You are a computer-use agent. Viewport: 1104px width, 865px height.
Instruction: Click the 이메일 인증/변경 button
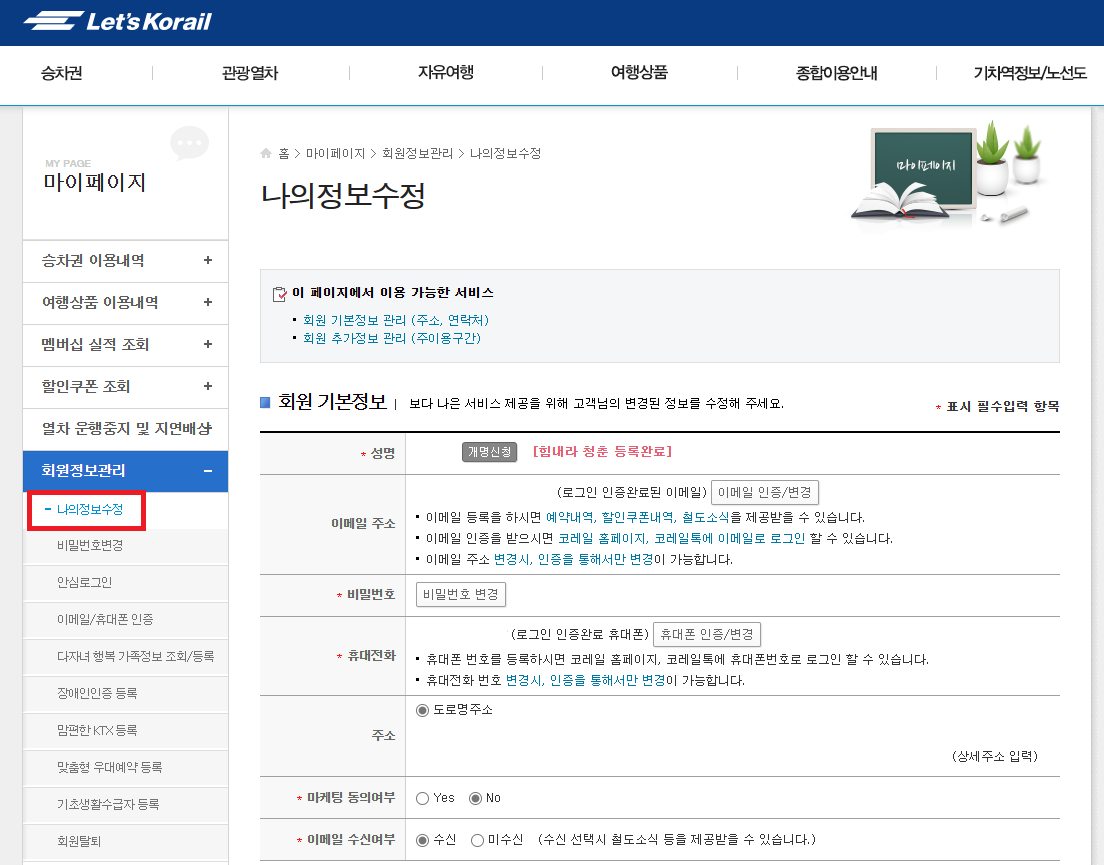(x=763, y=492)
